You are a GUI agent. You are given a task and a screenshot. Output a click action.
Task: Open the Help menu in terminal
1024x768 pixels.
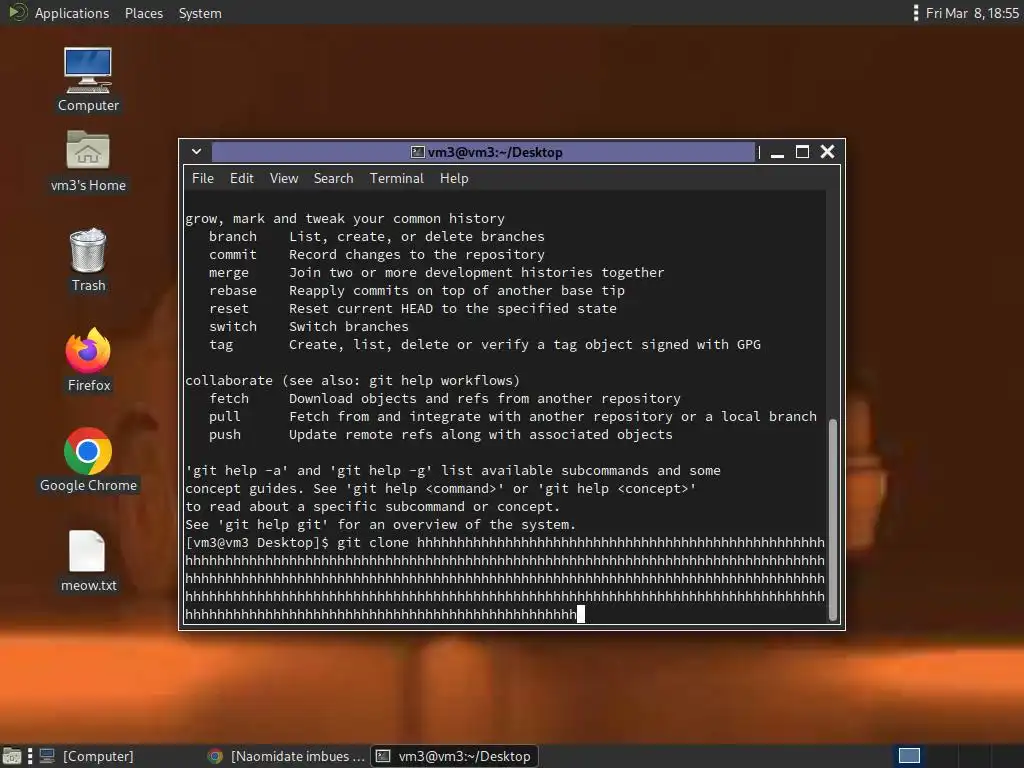454,178
